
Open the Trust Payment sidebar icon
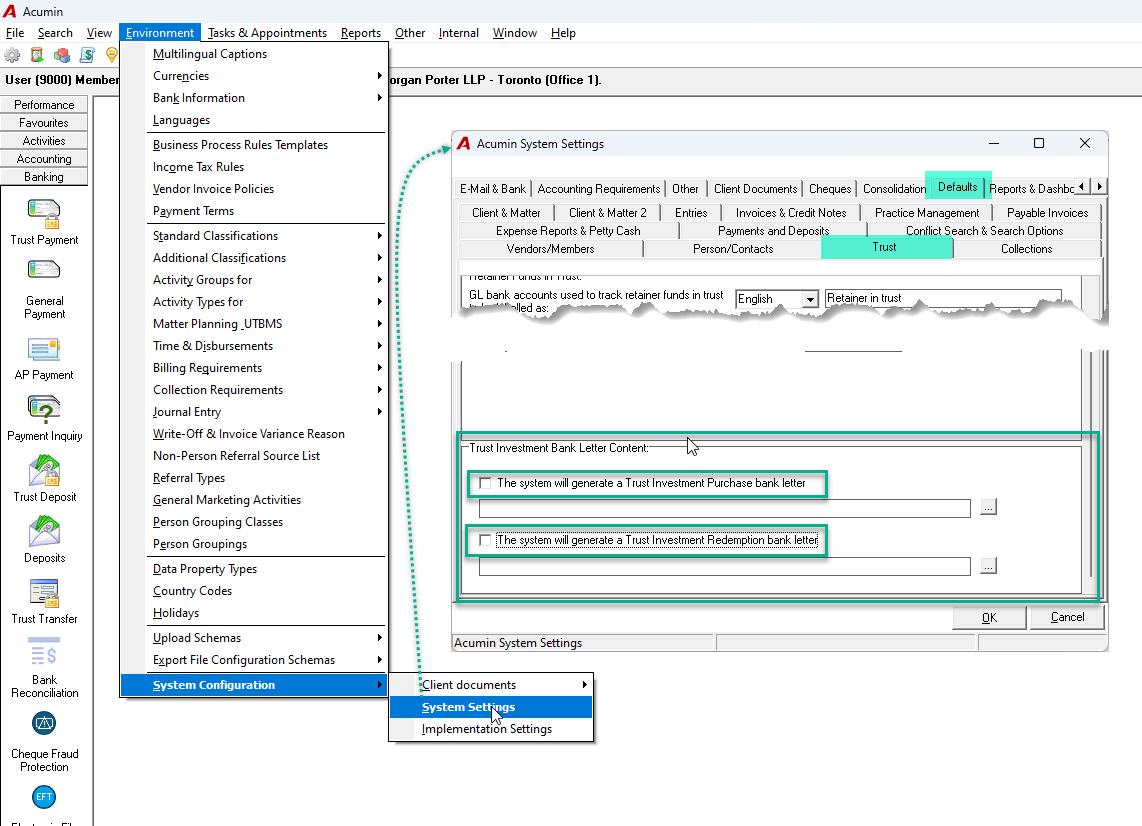point(44,214)
